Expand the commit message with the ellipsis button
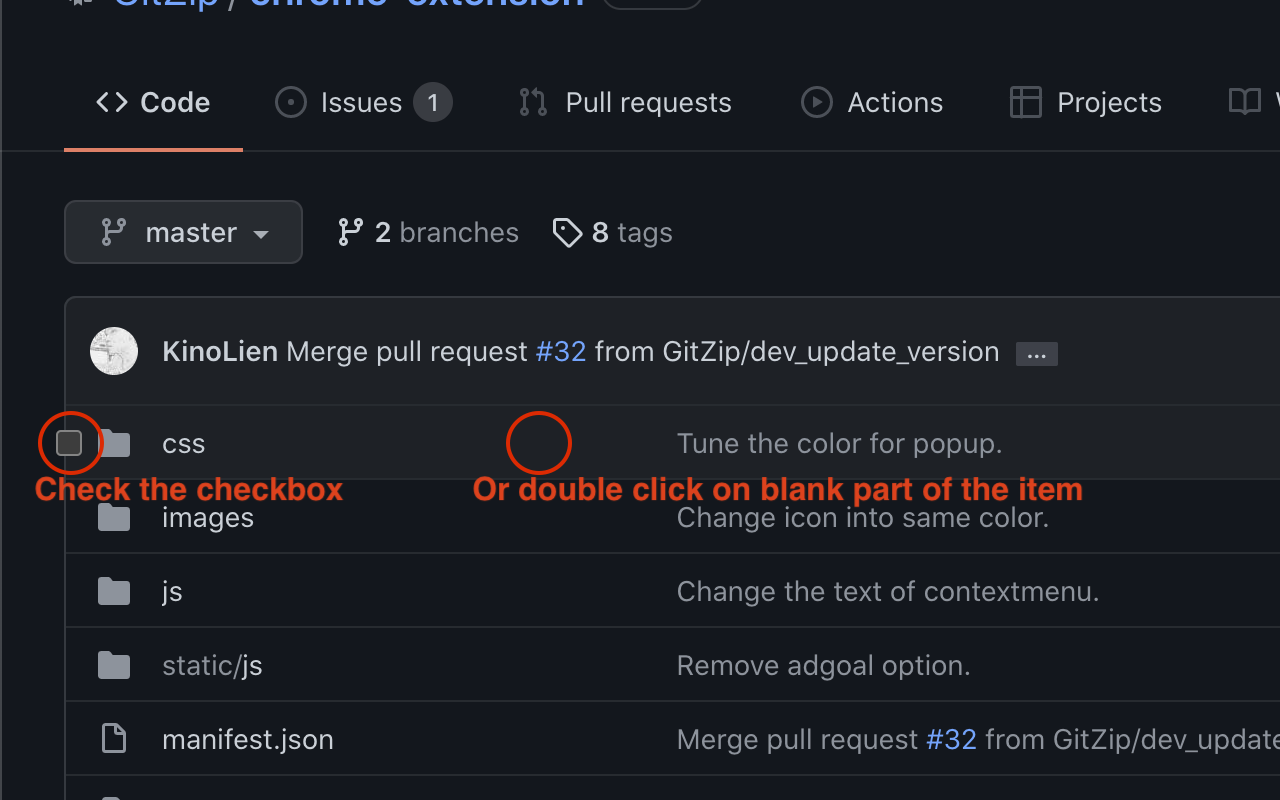 (x=1036, y=353)
